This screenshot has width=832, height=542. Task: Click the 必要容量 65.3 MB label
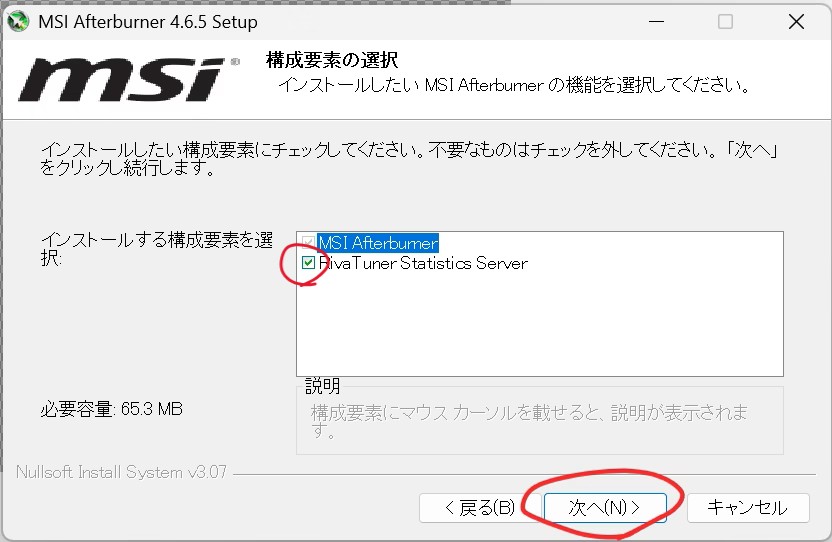[x=111, y=409]
